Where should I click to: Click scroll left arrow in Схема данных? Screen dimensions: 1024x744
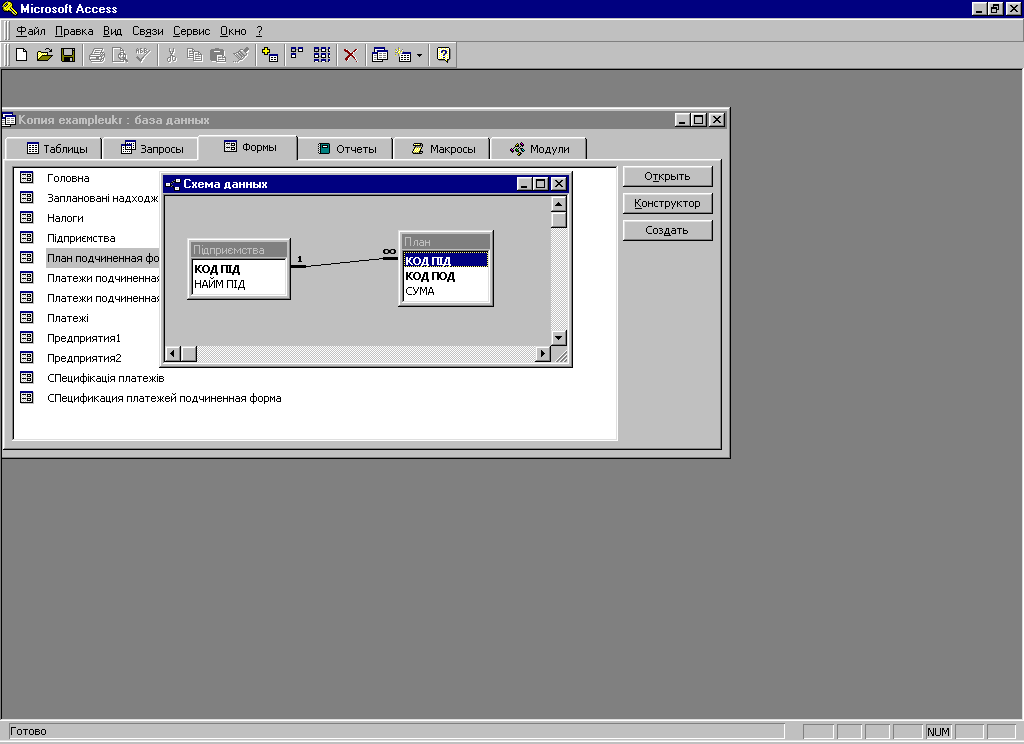tap(172, 353)
